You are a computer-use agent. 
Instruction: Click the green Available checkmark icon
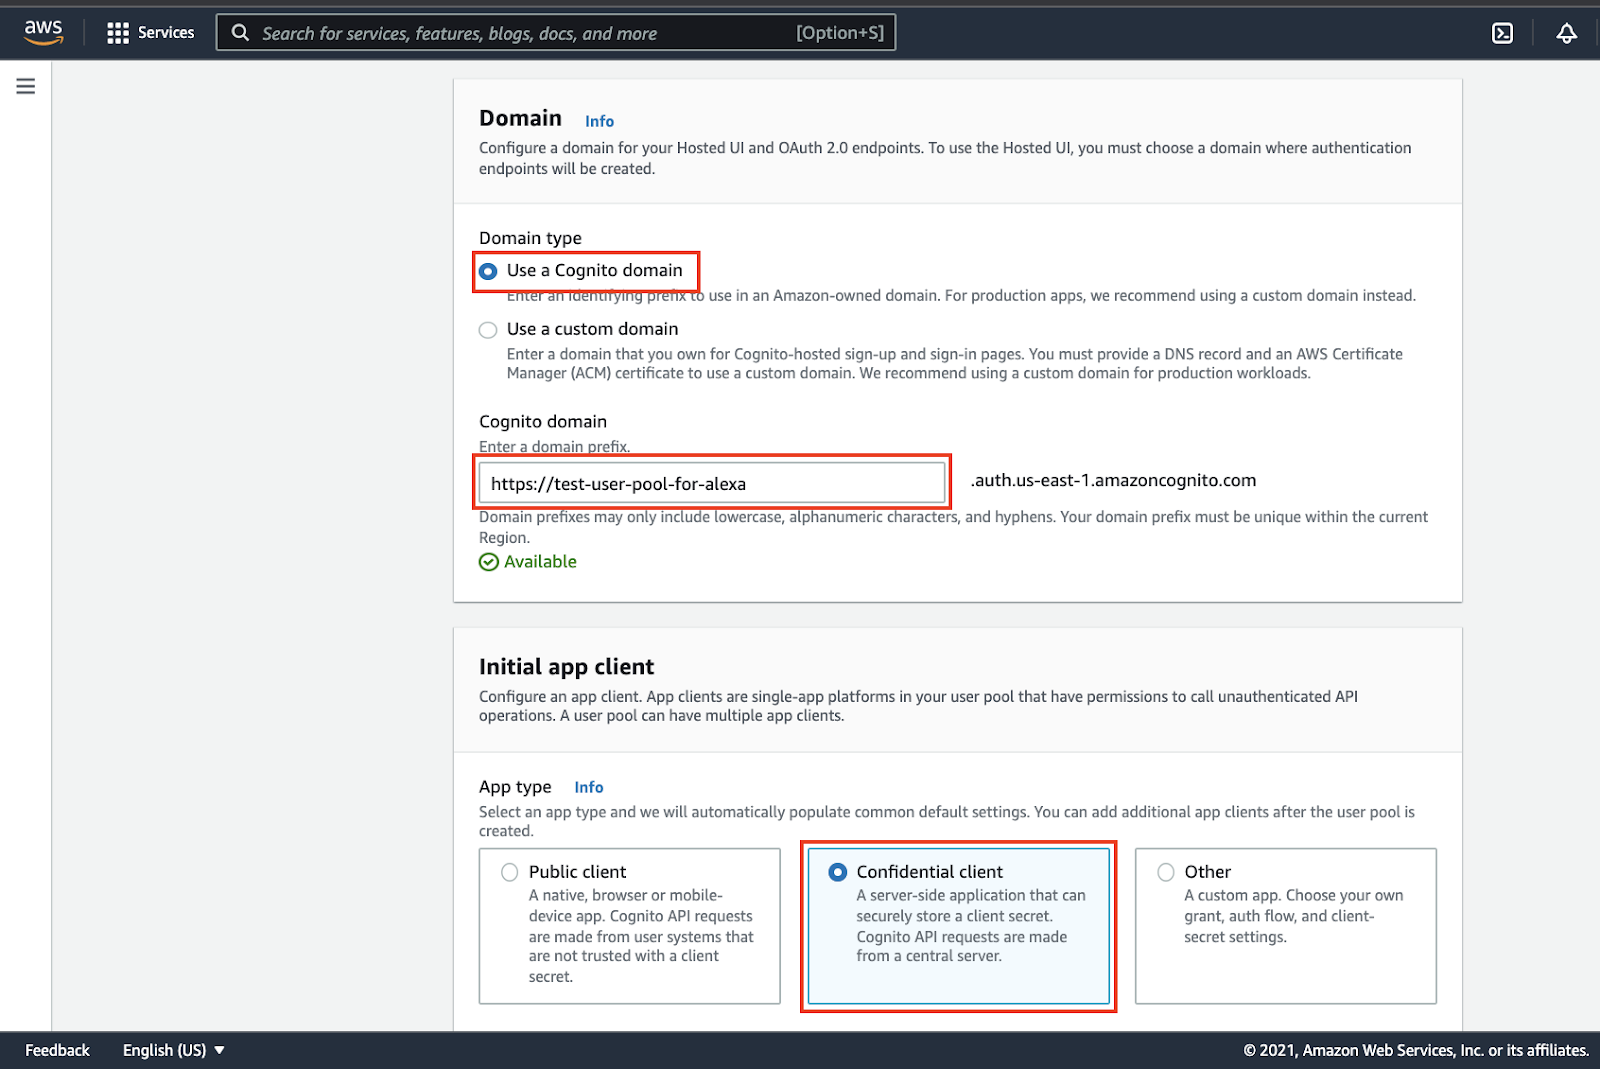click(489, 562)
